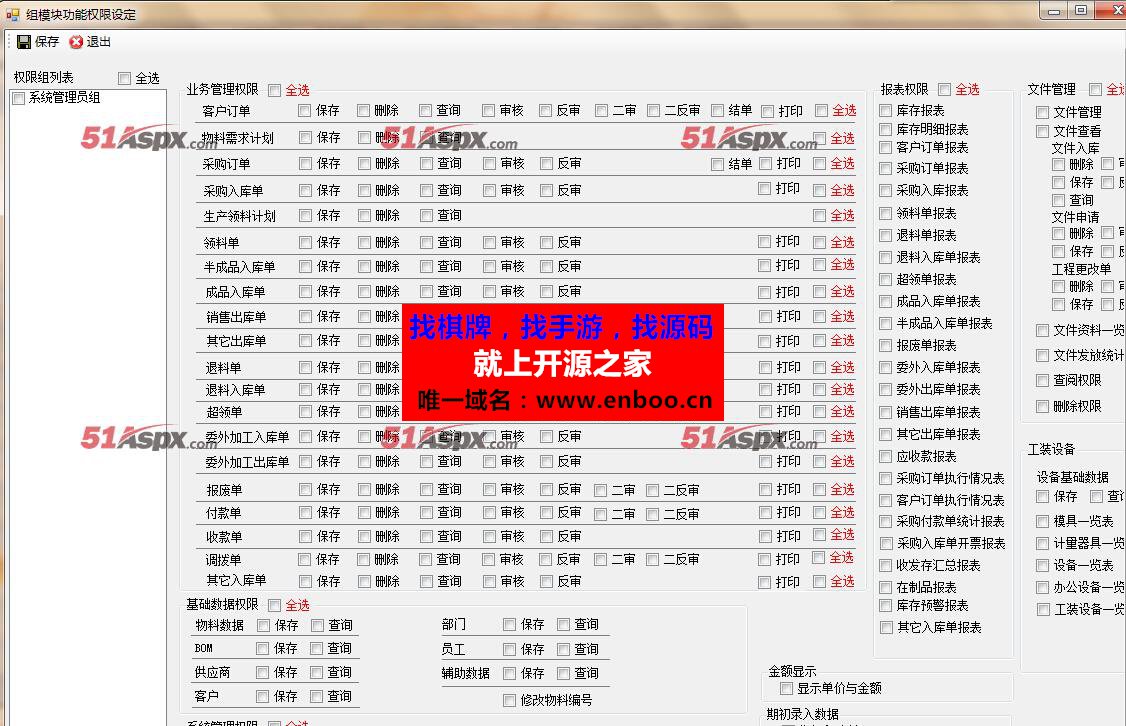Check the 库存明细报表 report permission

[886, 129]
